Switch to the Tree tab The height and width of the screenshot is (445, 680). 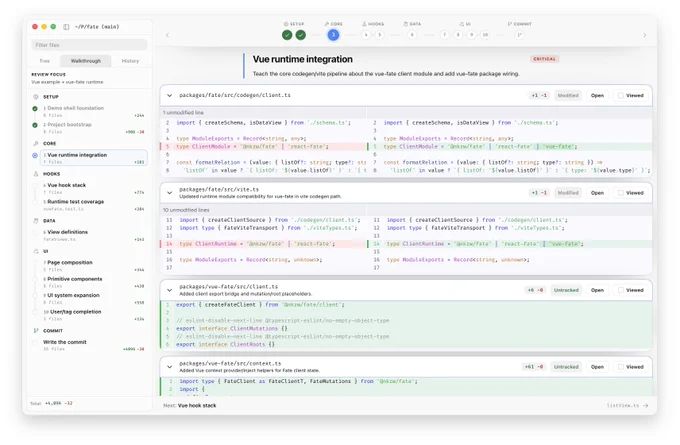pyautogui.click(x=45, y=61)
